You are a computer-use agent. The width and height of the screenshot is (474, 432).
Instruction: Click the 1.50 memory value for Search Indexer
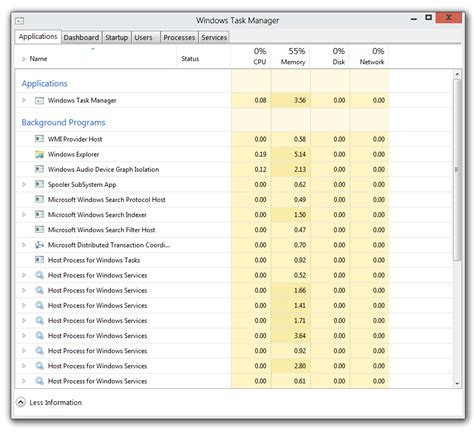(300, 215)
